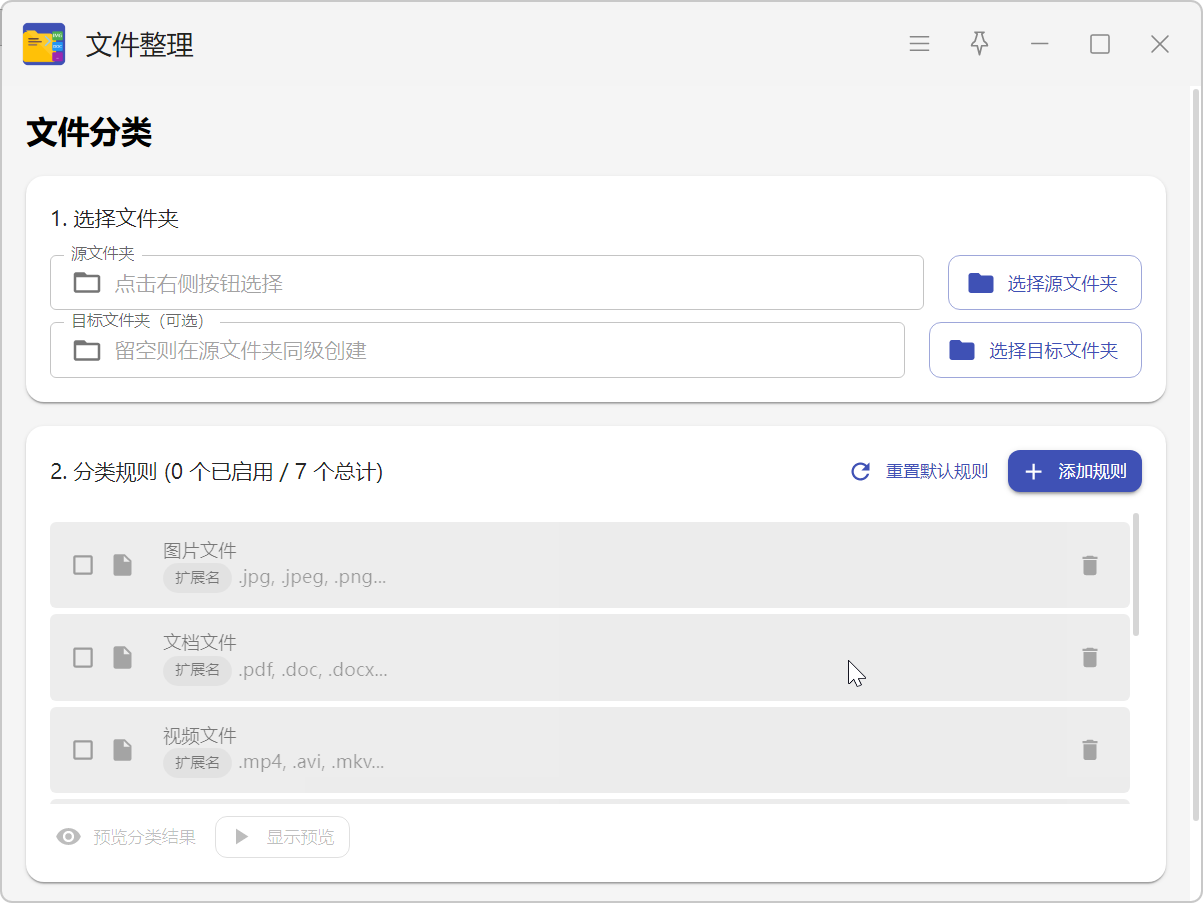The height and width of the screenshot is (903, 1203).
Task: Click the file icon beside 图片文件
Action: (x=122, y=565)
